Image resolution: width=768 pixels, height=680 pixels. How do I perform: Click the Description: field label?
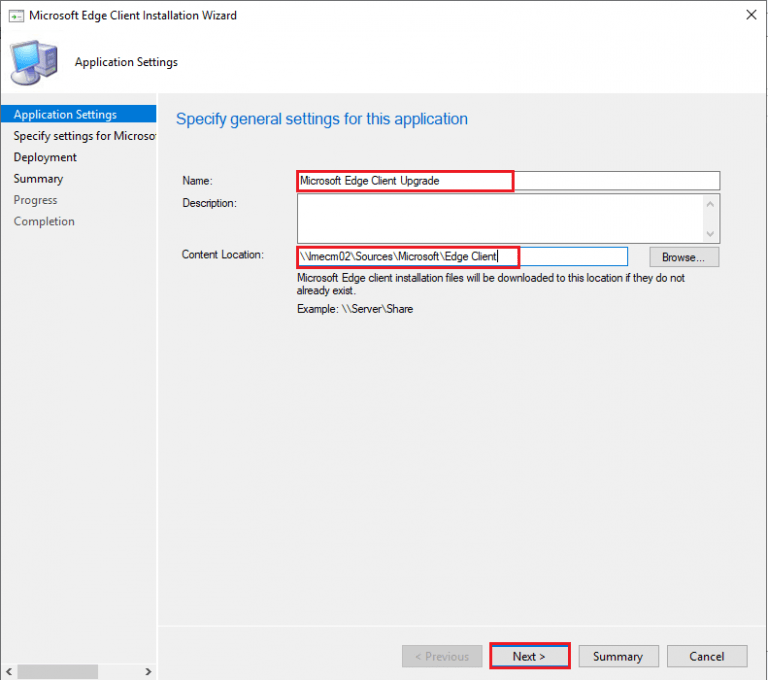click(210, 203)
